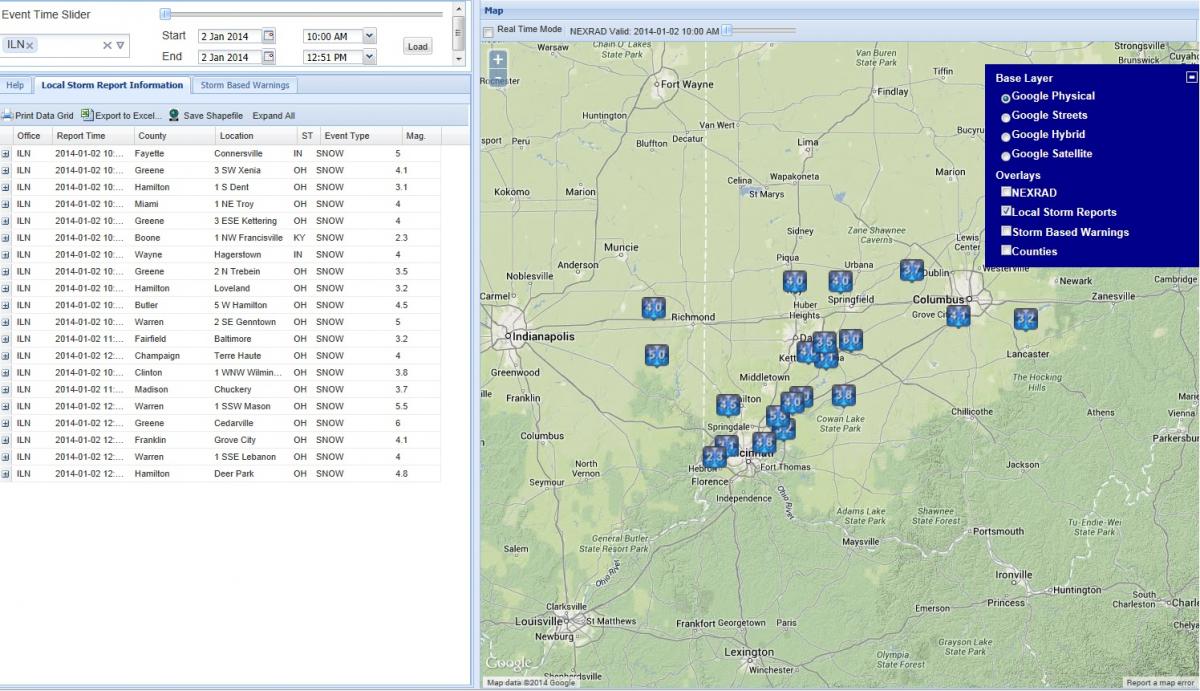Click Export to Excel label
This screenshot has height=691, width=1200.
click(128, 116)
